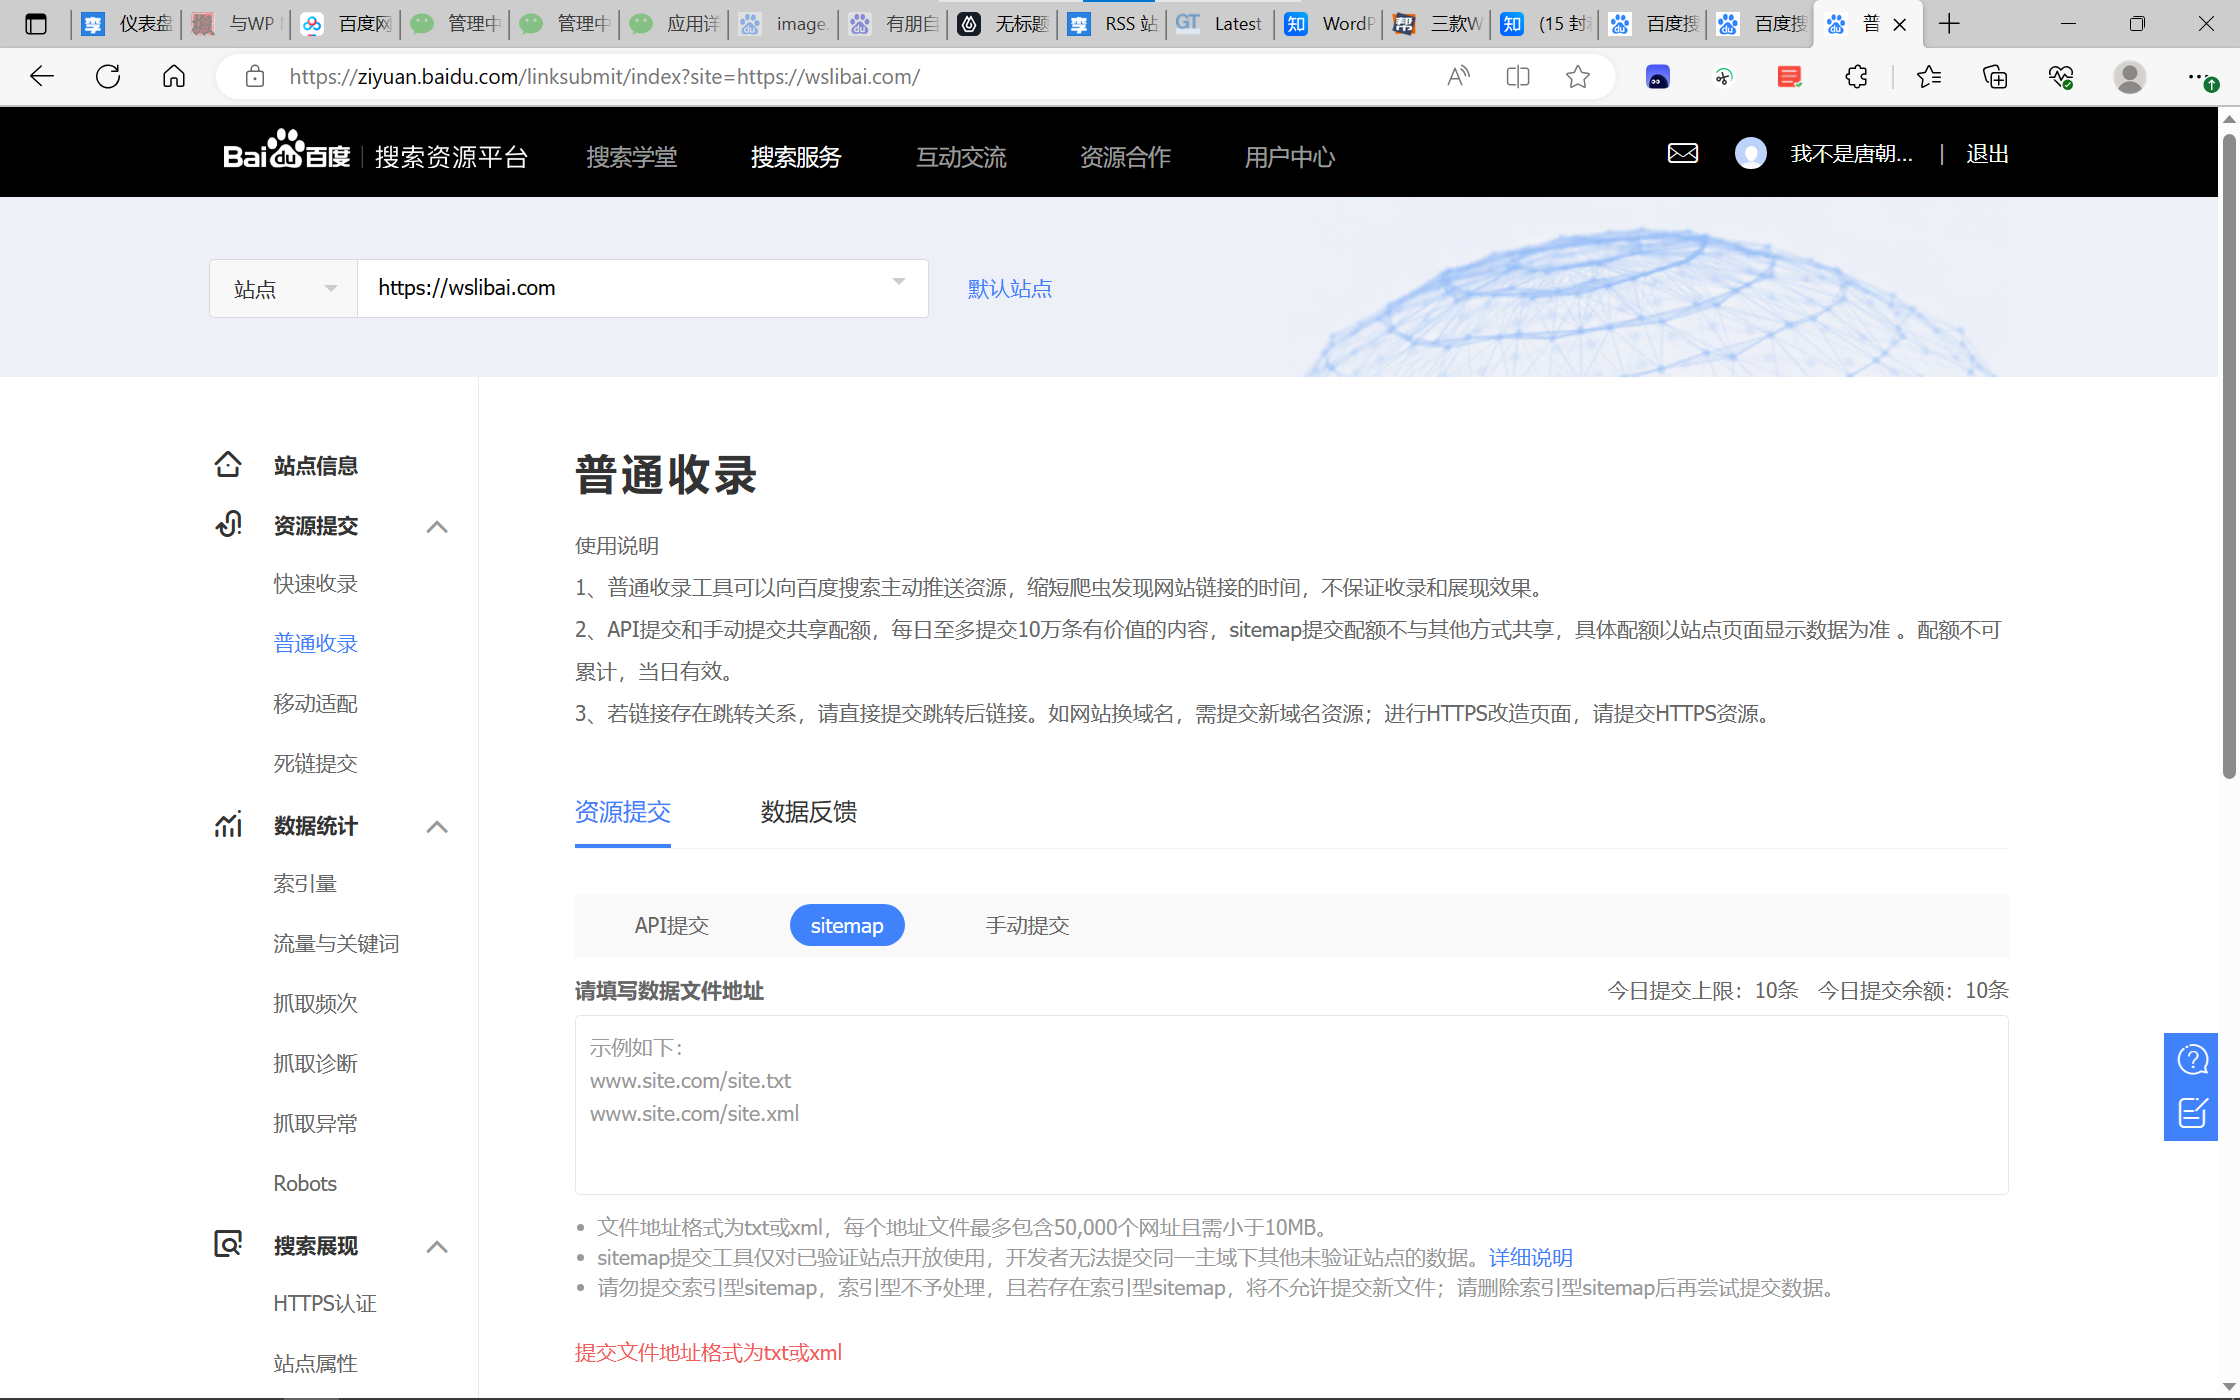Click the browser home icon
This screenshot has height=1400, width=2240.
pos(174,77)
